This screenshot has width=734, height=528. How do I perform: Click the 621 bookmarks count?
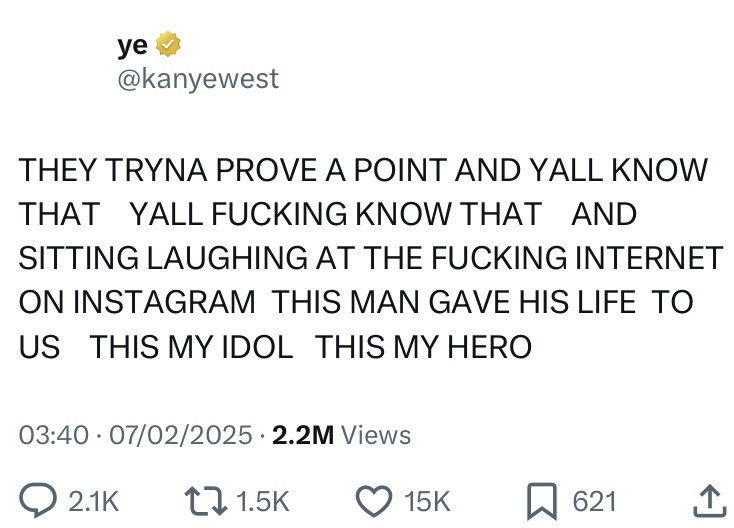coord(594,500)
